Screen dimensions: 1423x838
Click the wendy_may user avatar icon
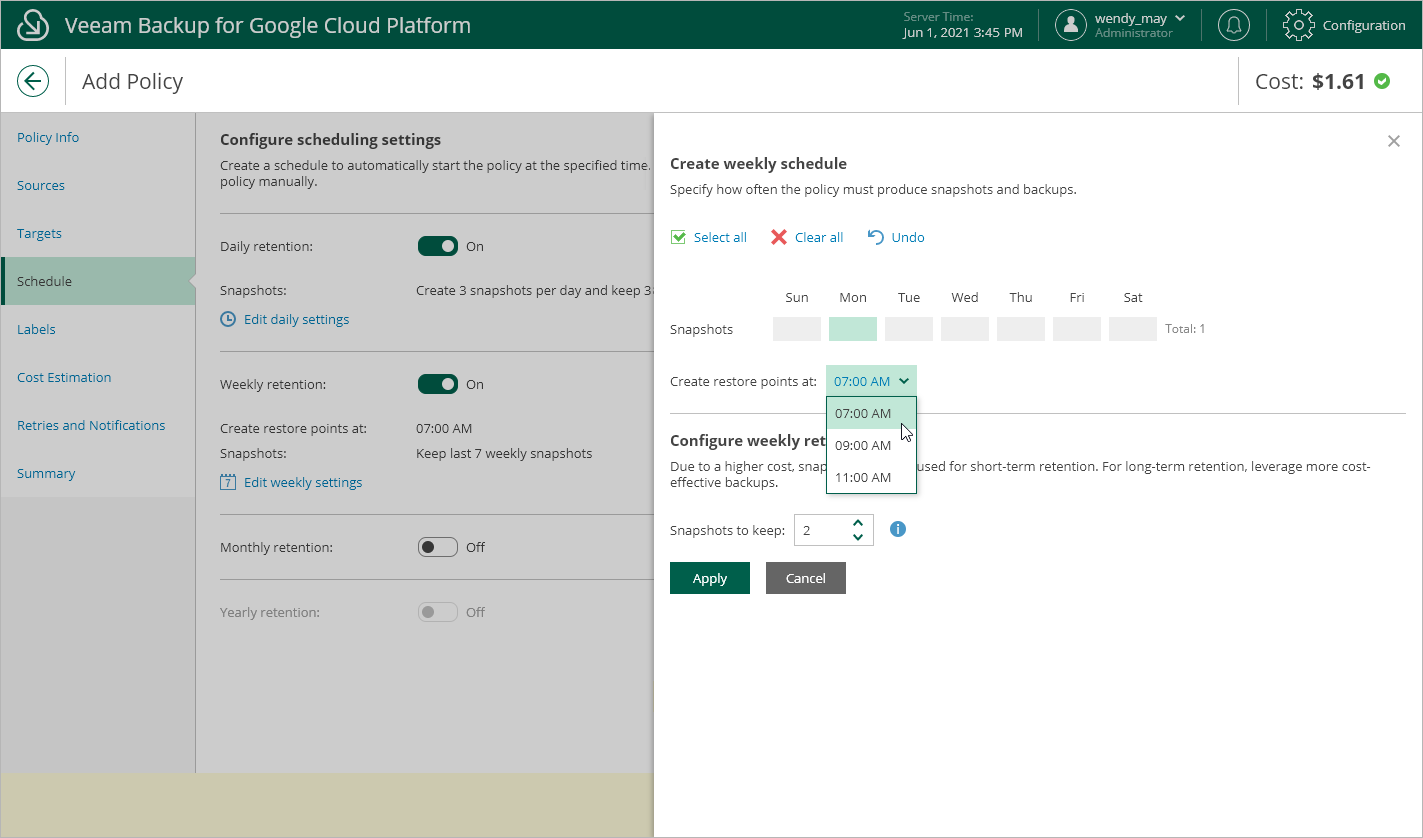coord(1071,25)
